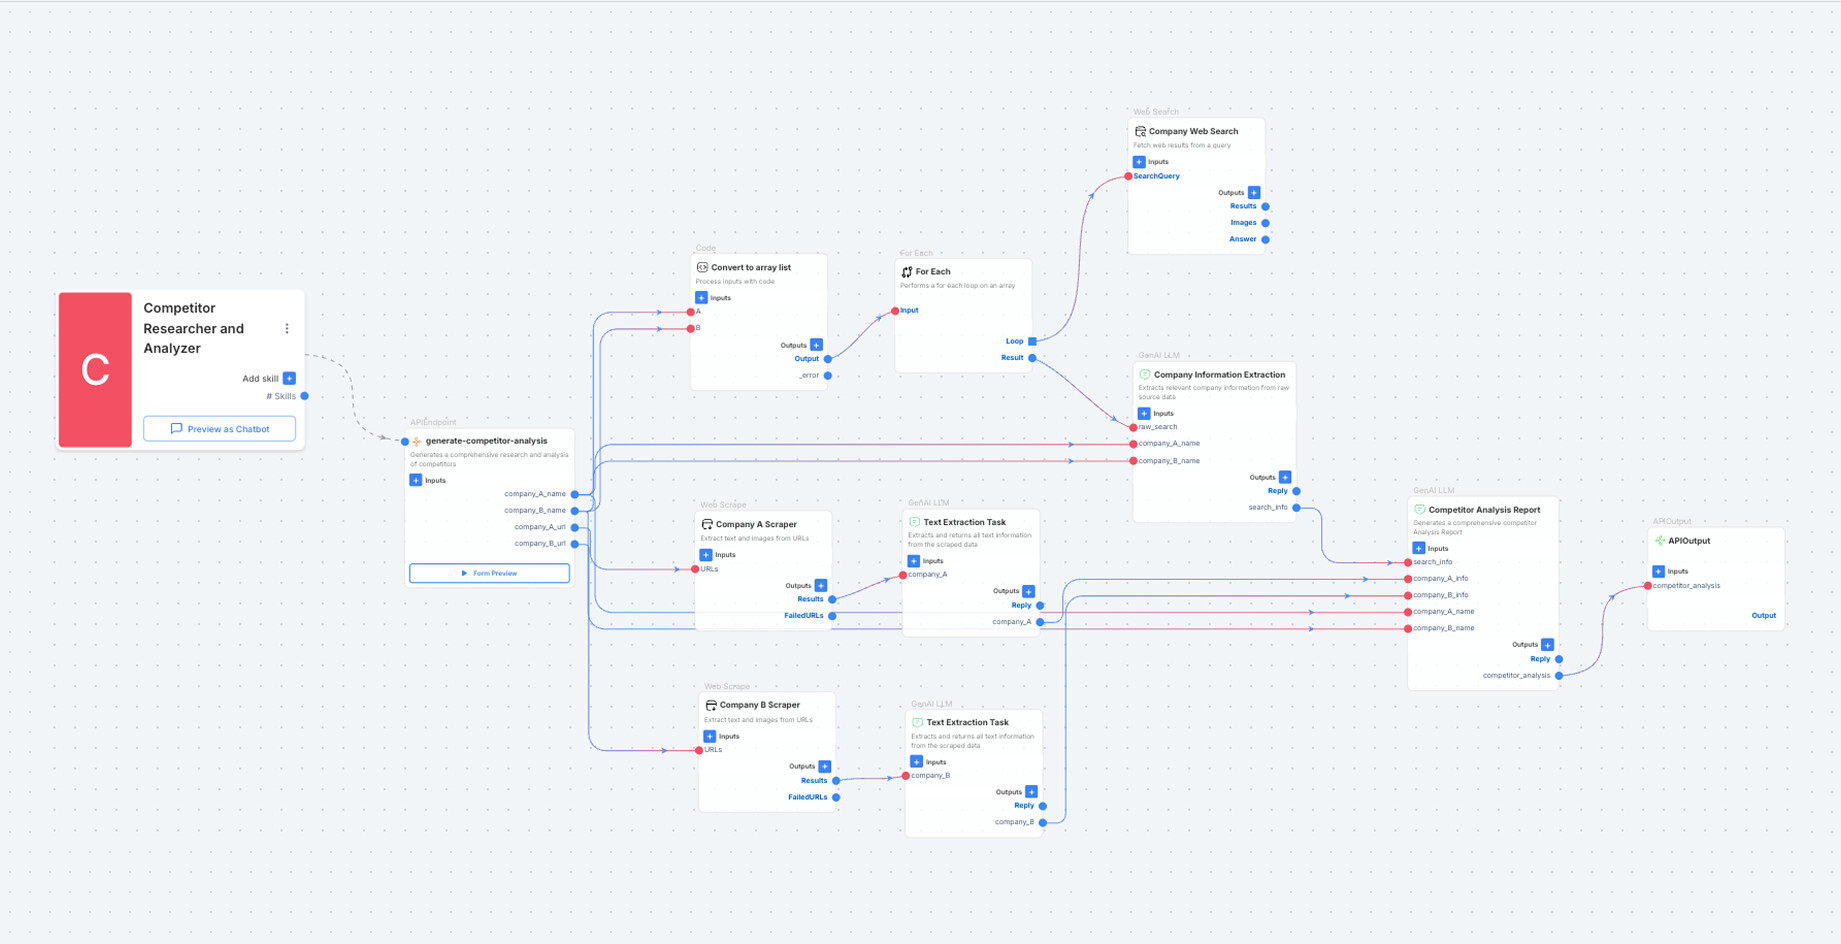Select the Company B Scraper title
The image size is (1841, 944).
point(760,705)
